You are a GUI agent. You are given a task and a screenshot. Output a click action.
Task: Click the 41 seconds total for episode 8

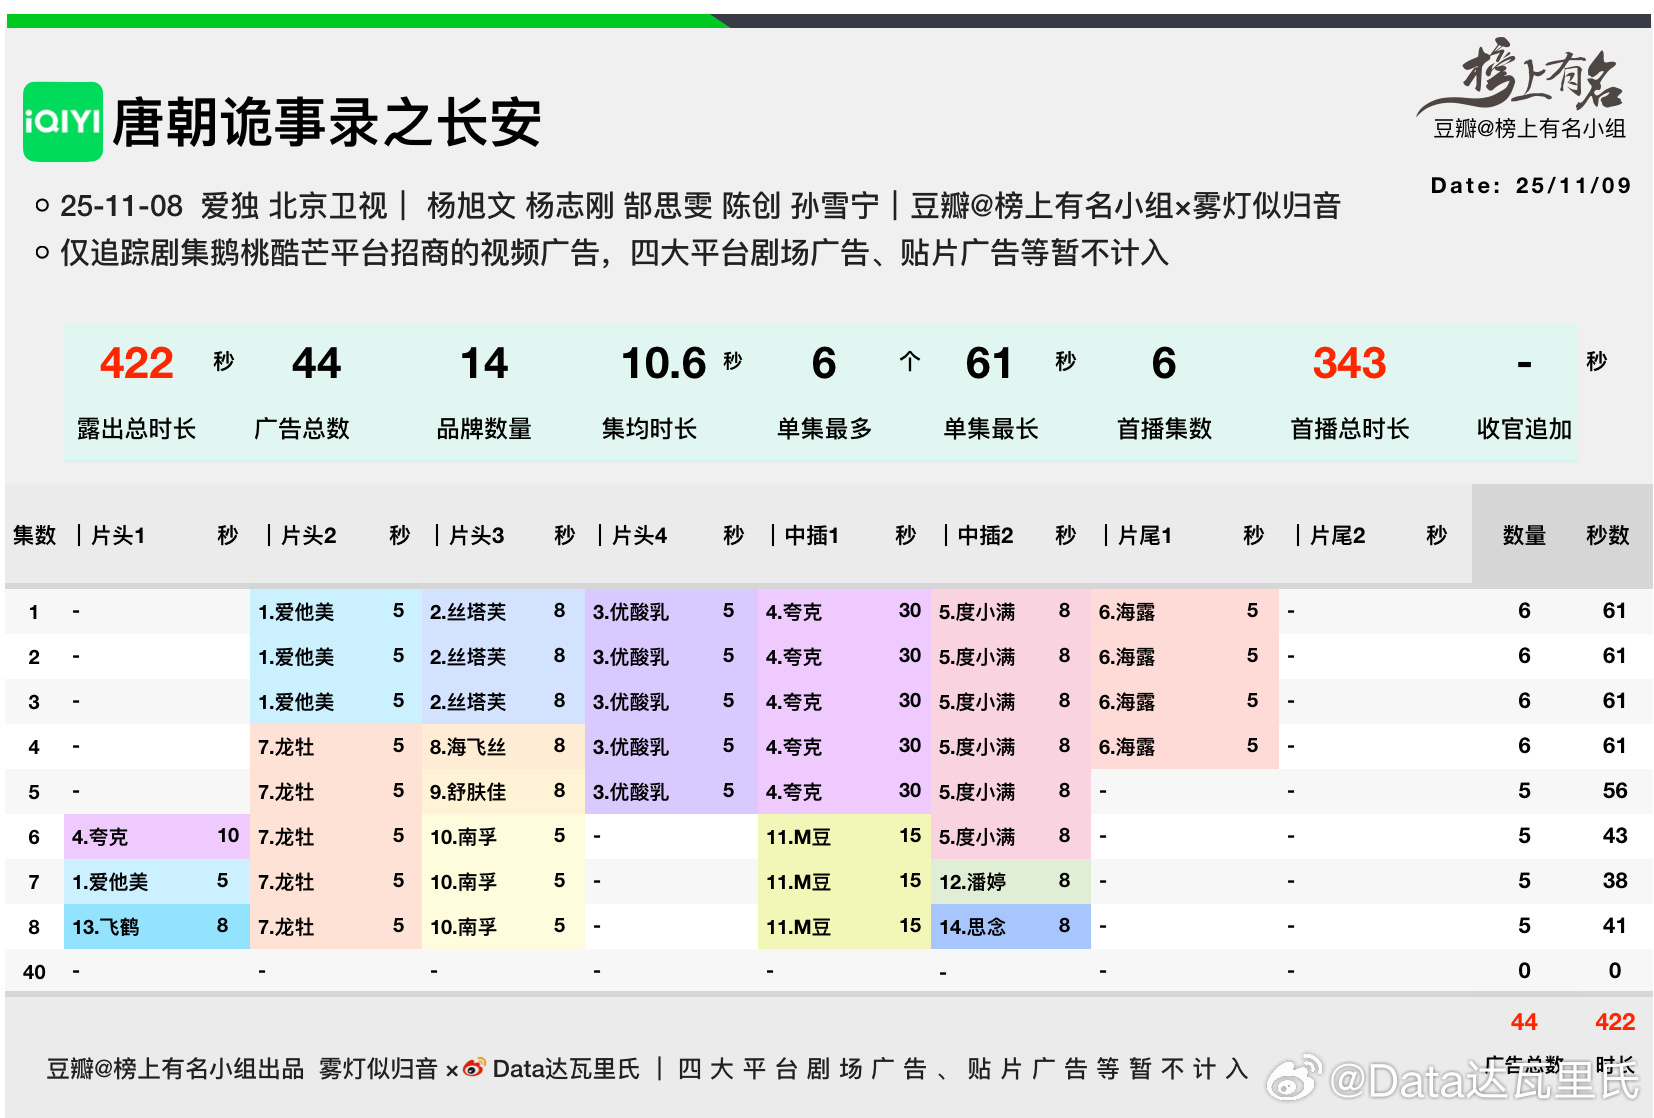coord(1615,926)
